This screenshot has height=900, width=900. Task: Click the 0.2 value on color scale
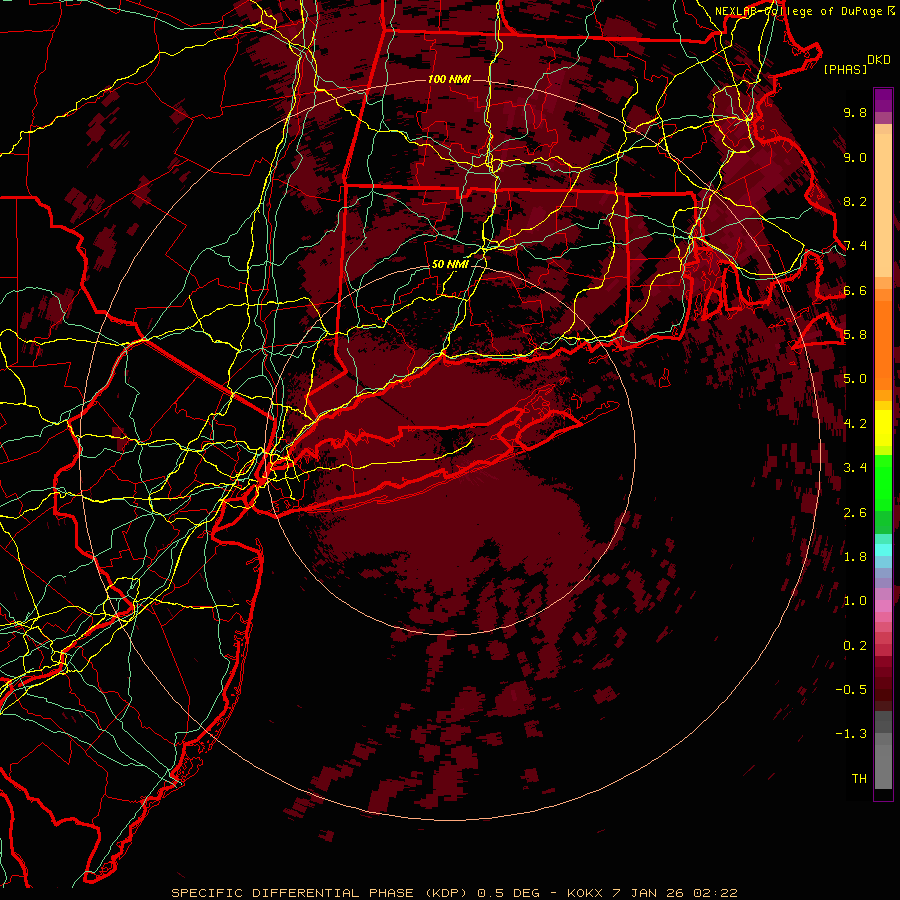(855, 646)
